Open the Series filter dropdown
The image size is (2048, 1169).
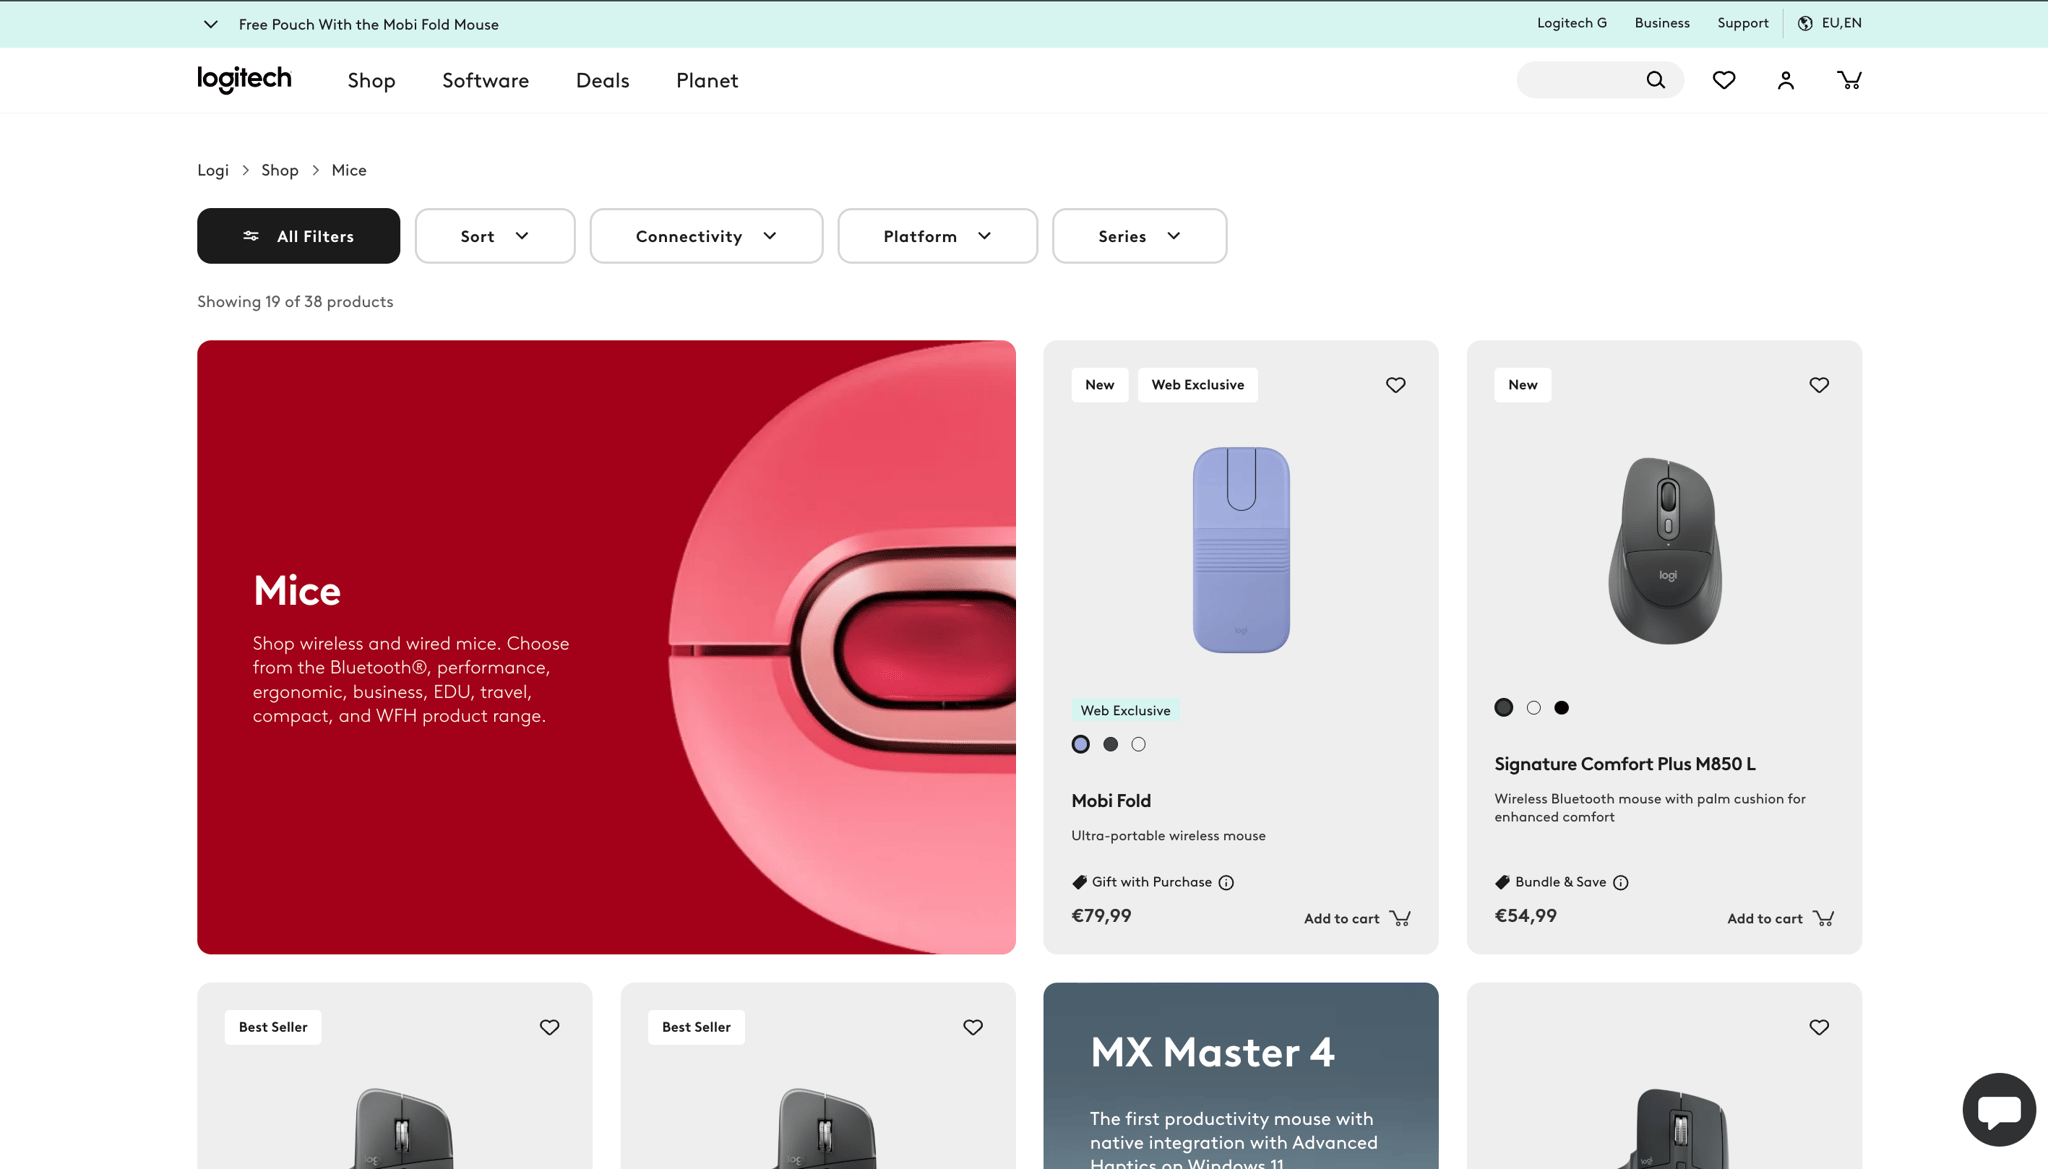(1139, 236)
